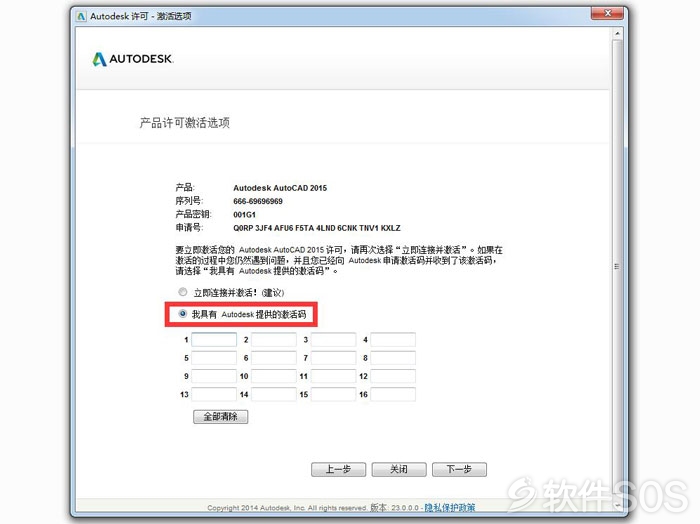Click the request code Q0RP 3JF4 text

click(317, 228)
